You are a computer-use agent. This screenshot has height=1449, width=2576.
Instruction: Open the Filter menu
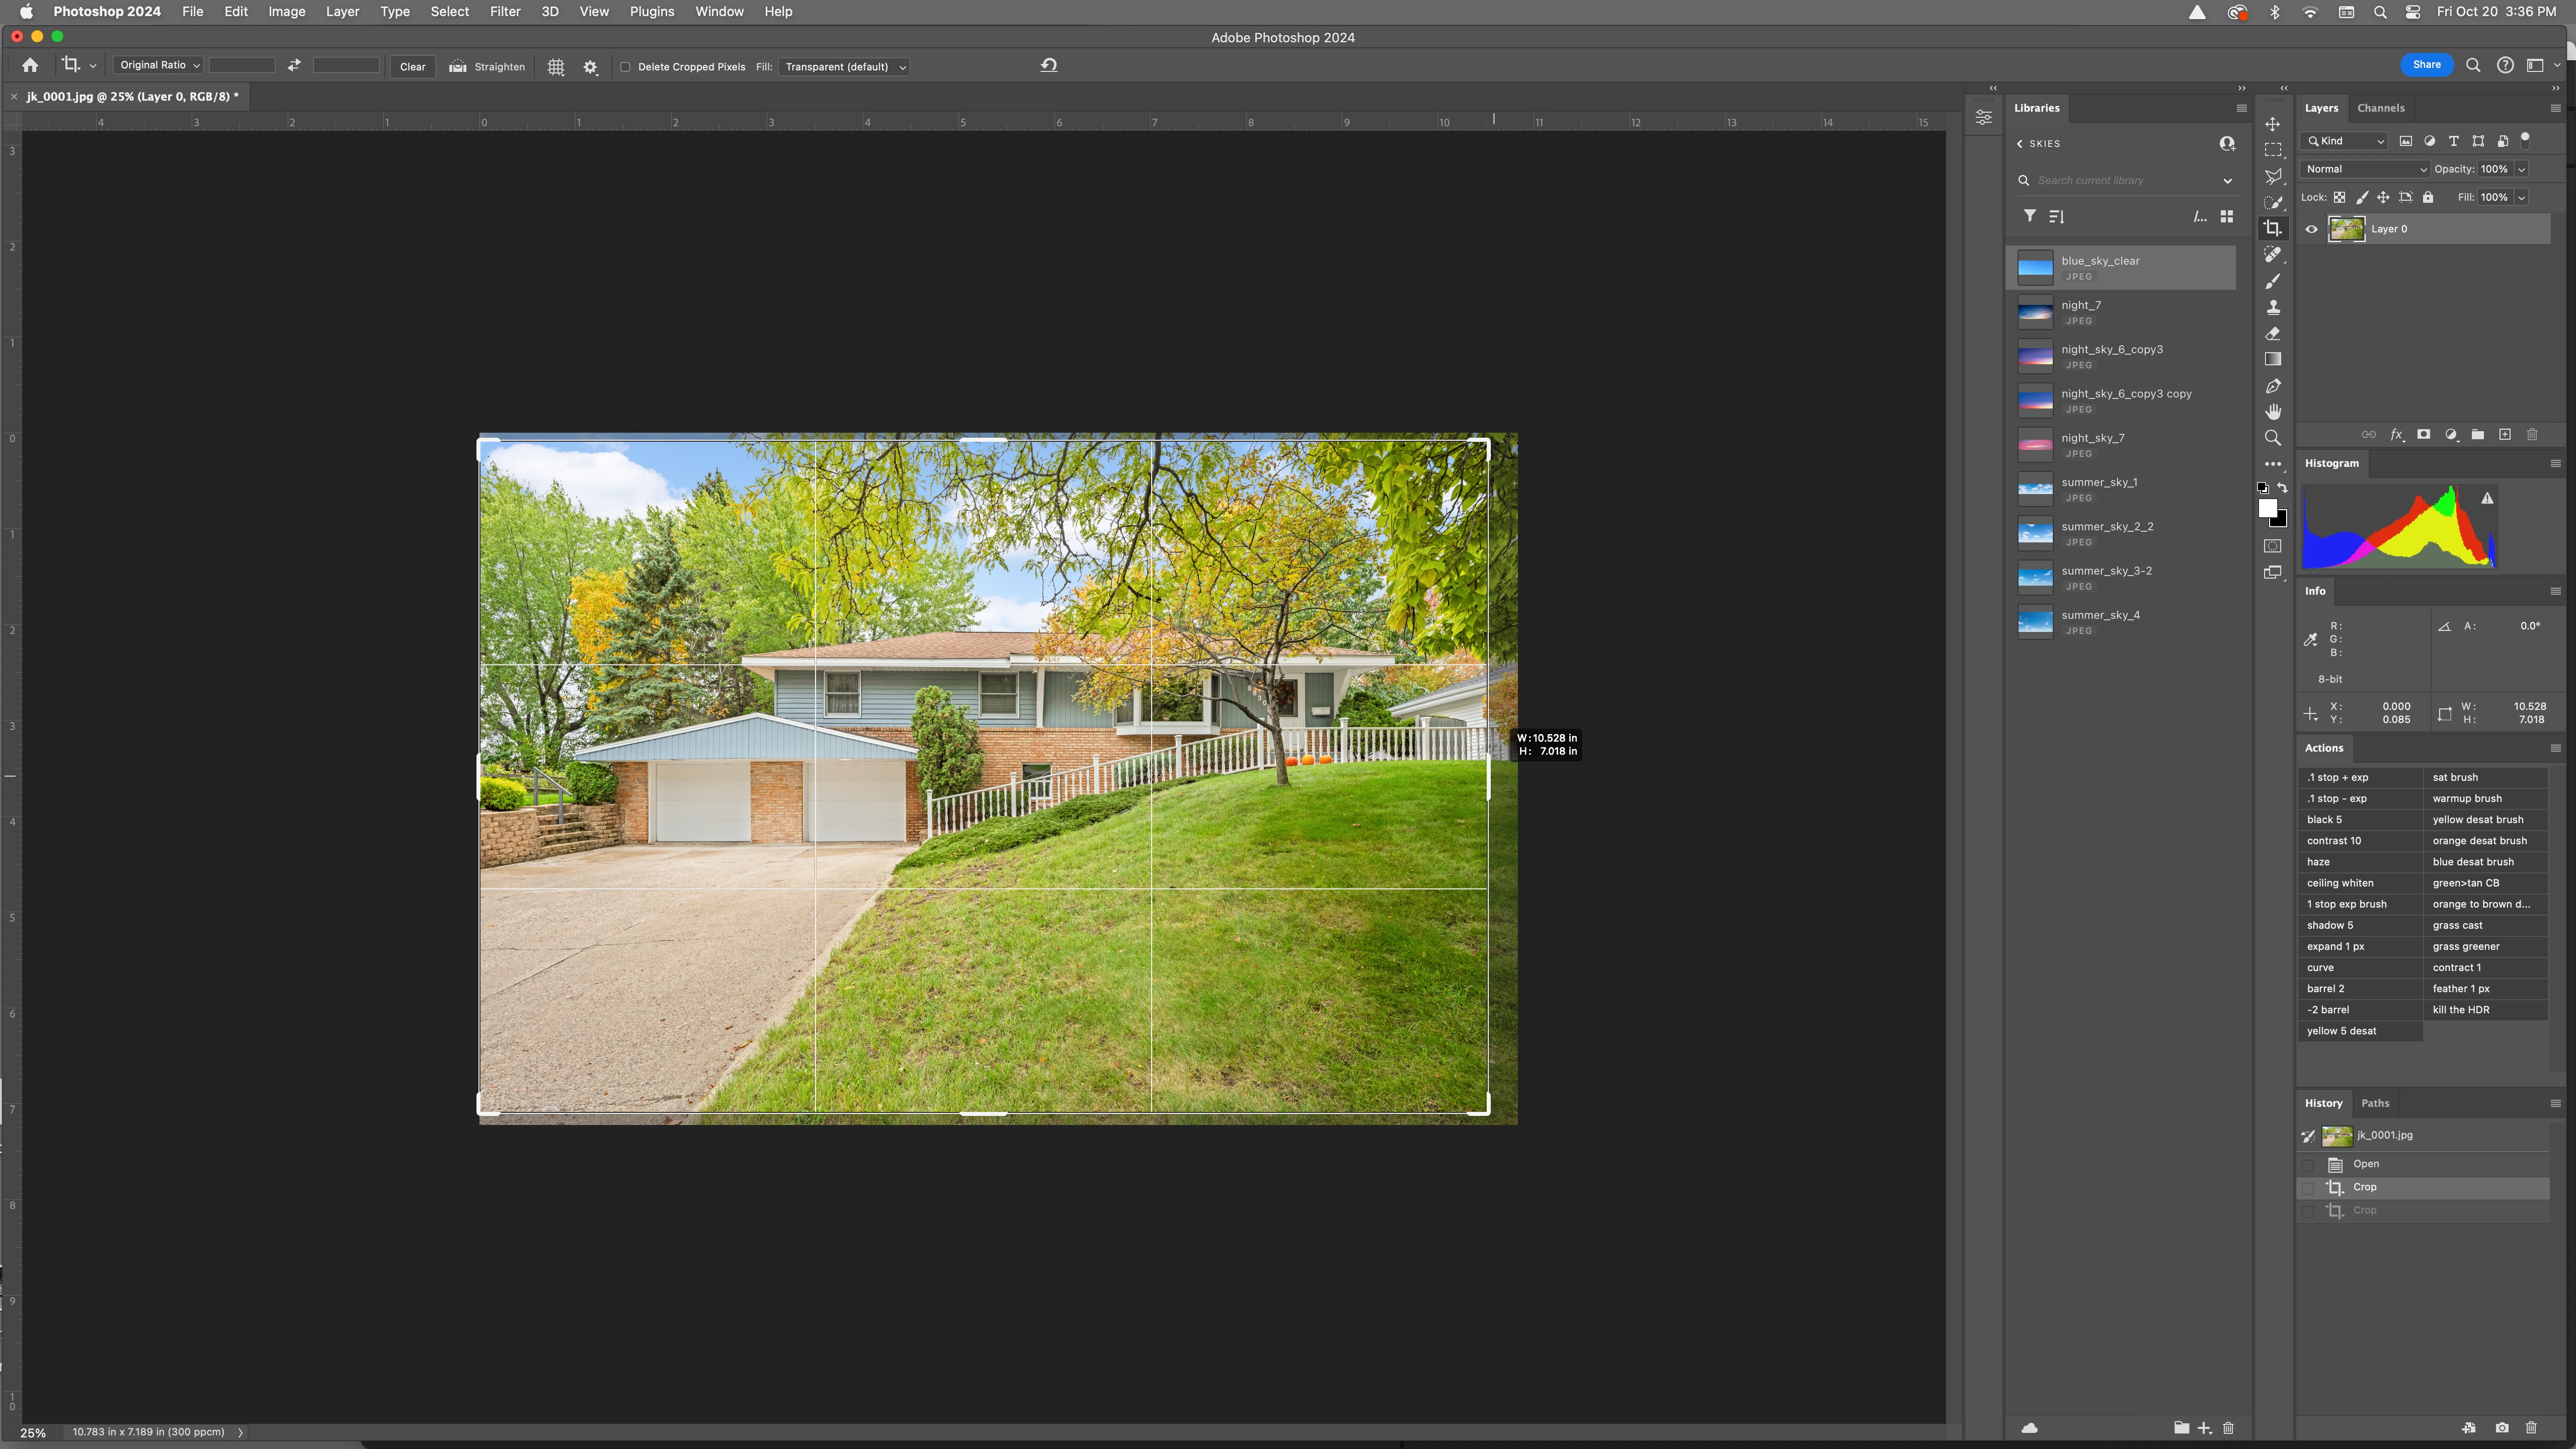point(505,12)
